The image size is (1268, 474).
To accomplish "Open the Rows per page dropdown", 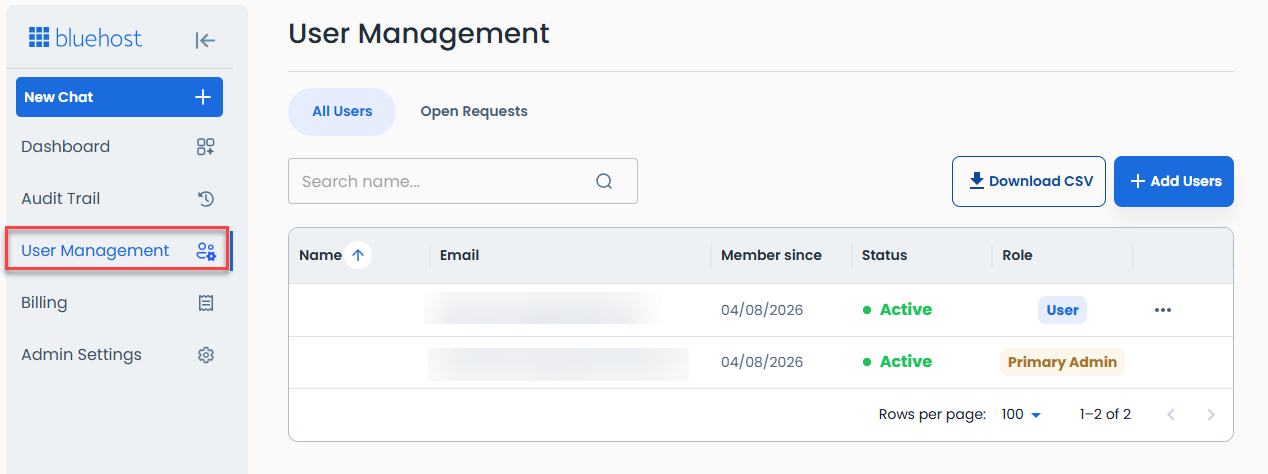I will 1021,415.
